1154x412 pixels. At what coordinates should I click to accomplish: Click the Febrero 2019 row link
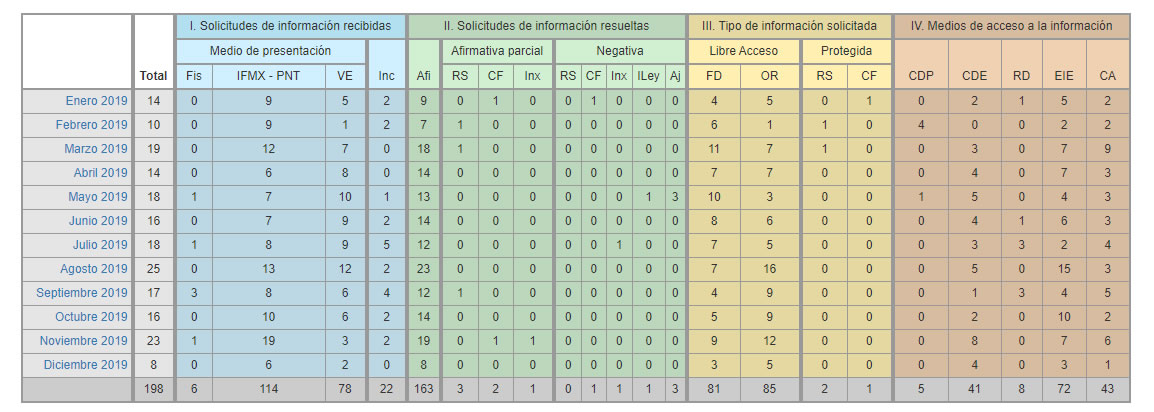click(x=93, y=125)
